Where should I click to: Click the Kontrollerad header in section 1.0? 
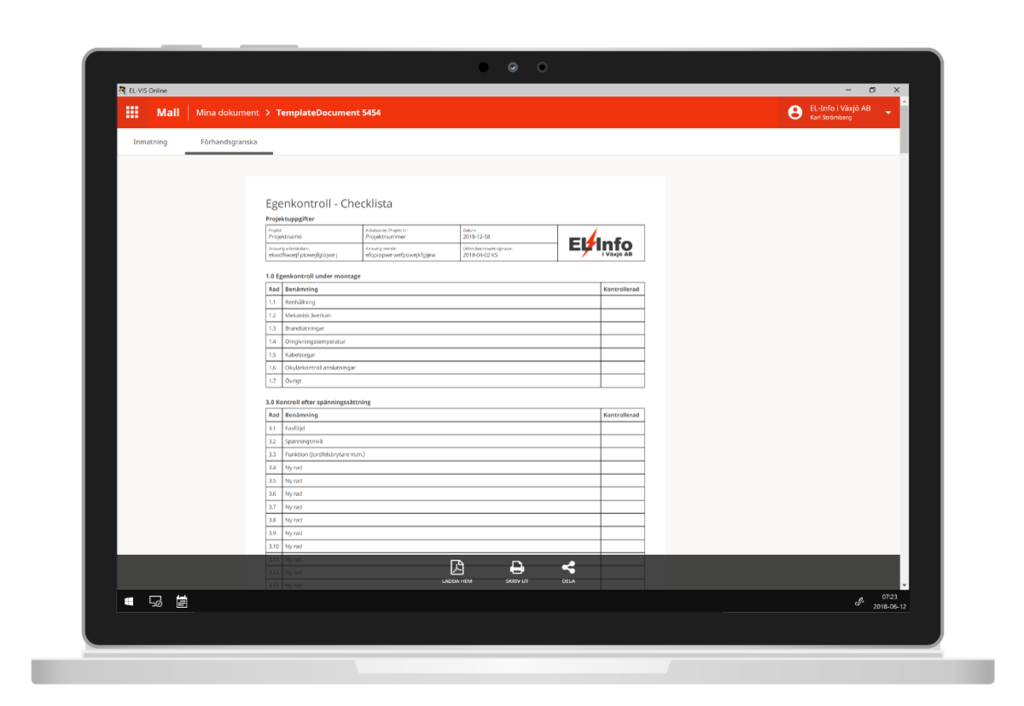point(621,289)
